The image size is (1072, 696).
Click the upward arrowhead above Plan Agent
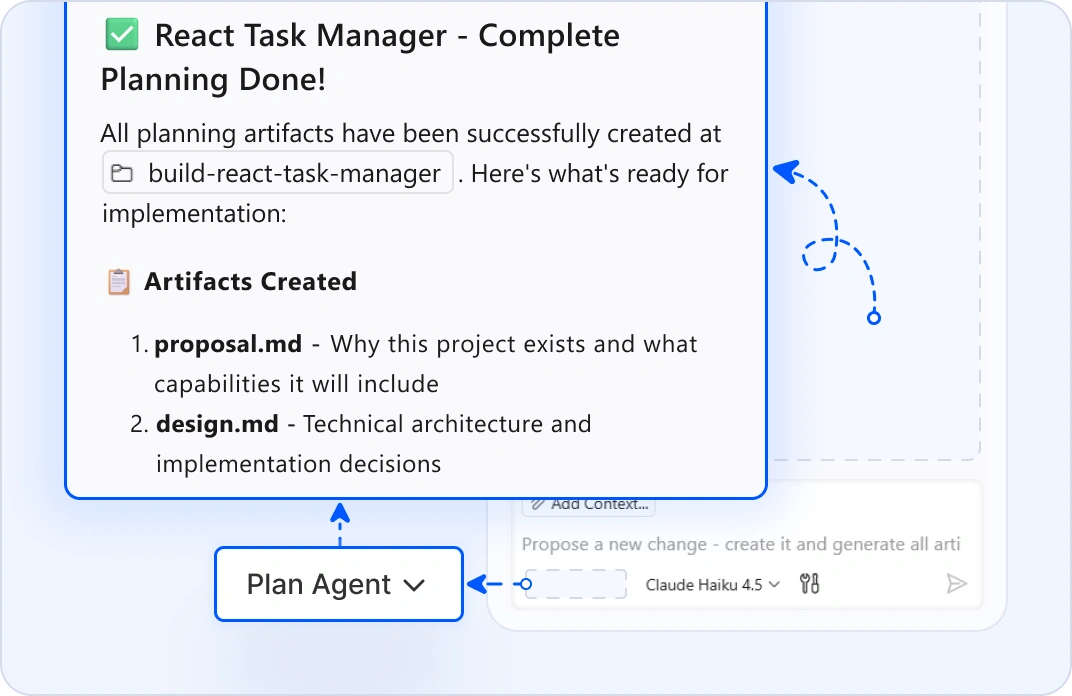[340, 512]
